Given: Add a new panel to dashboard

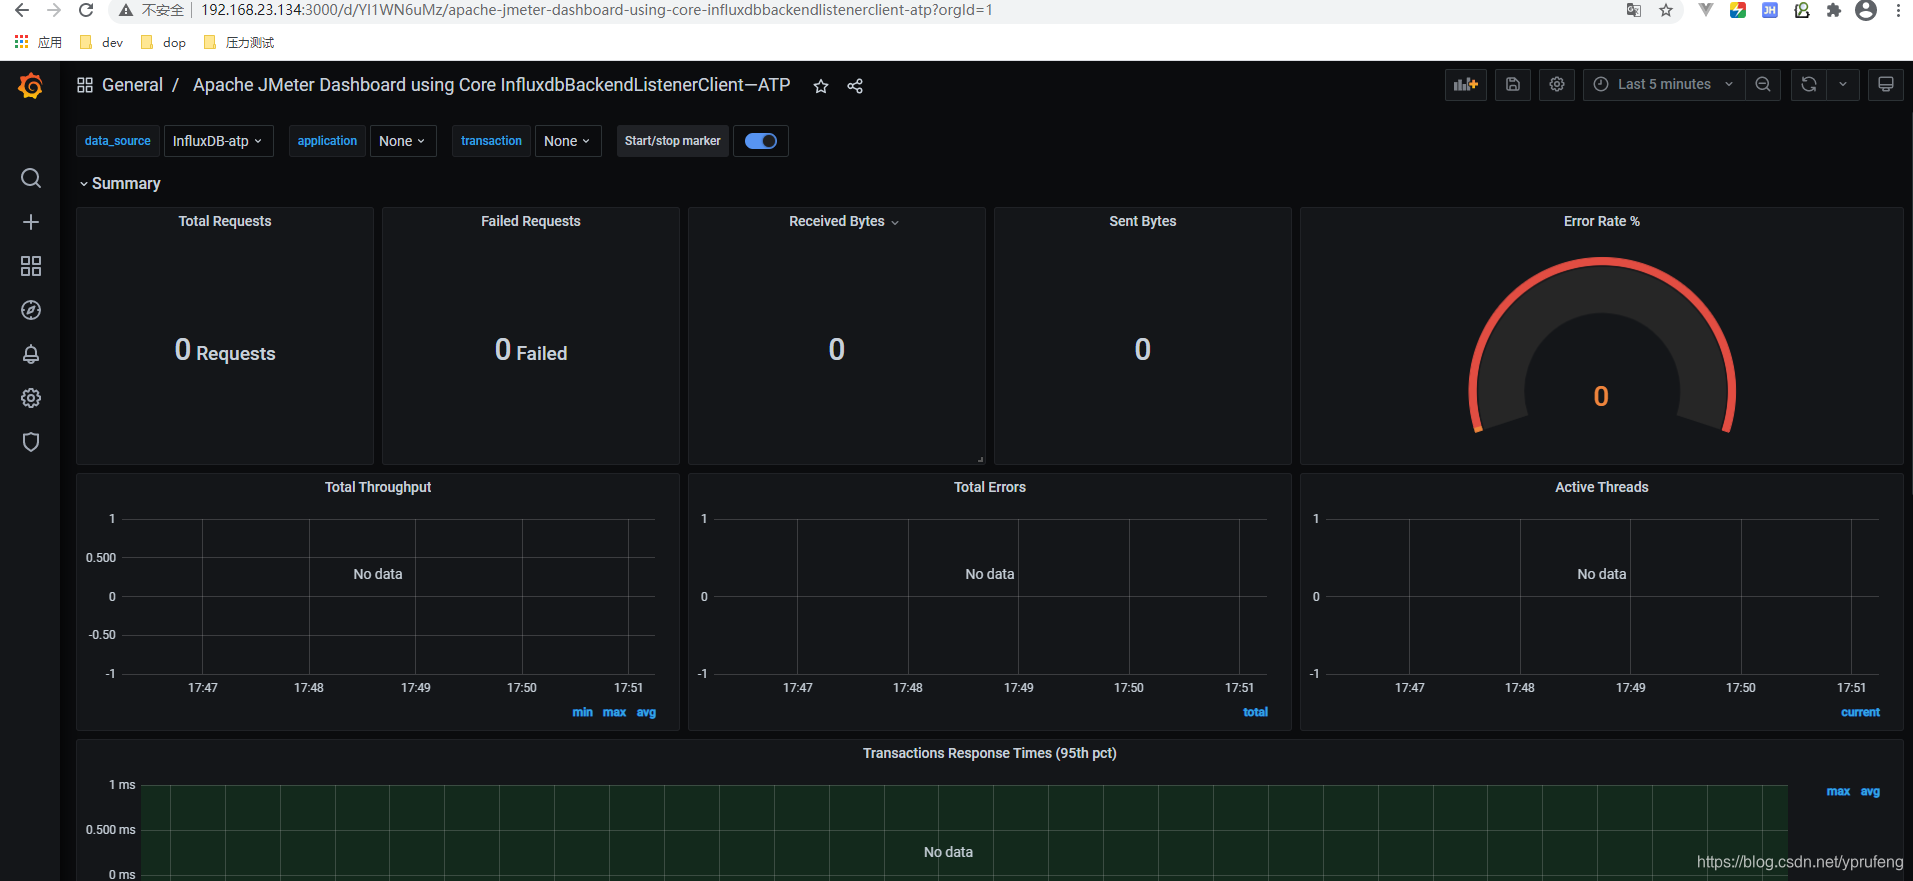Looking at the screenshot, I should tap(1466, 85).
